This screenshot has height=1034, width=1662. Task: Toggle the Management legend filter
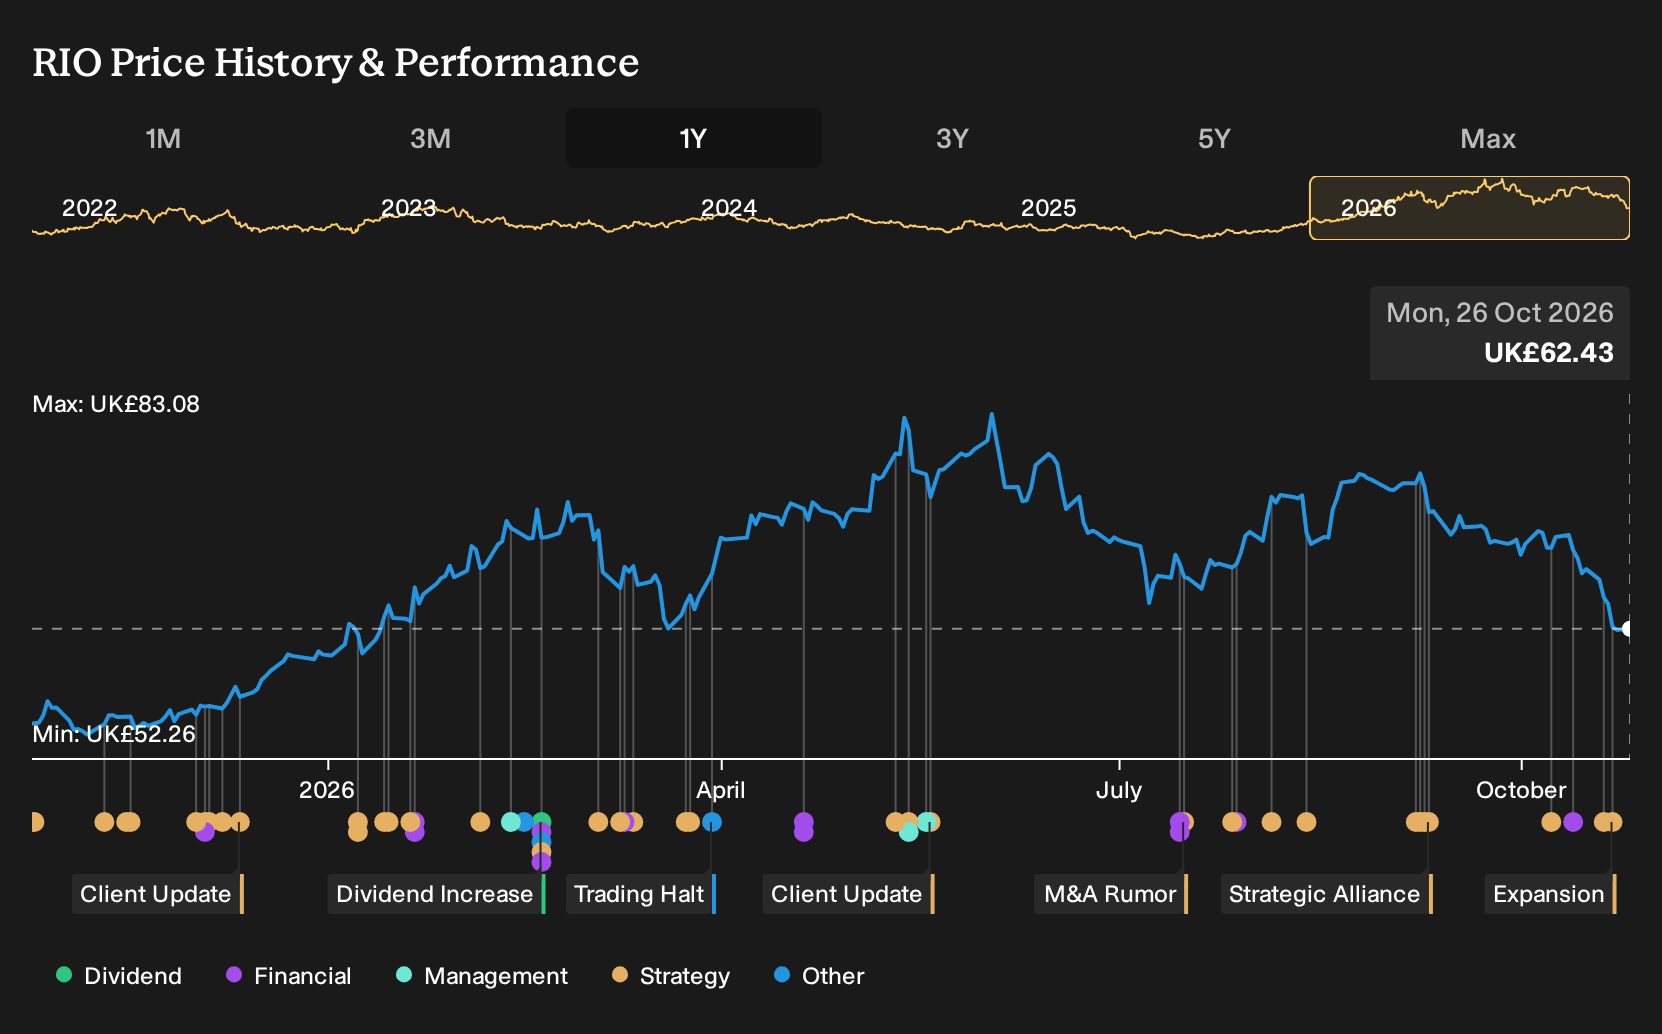[x=482, y=976]
